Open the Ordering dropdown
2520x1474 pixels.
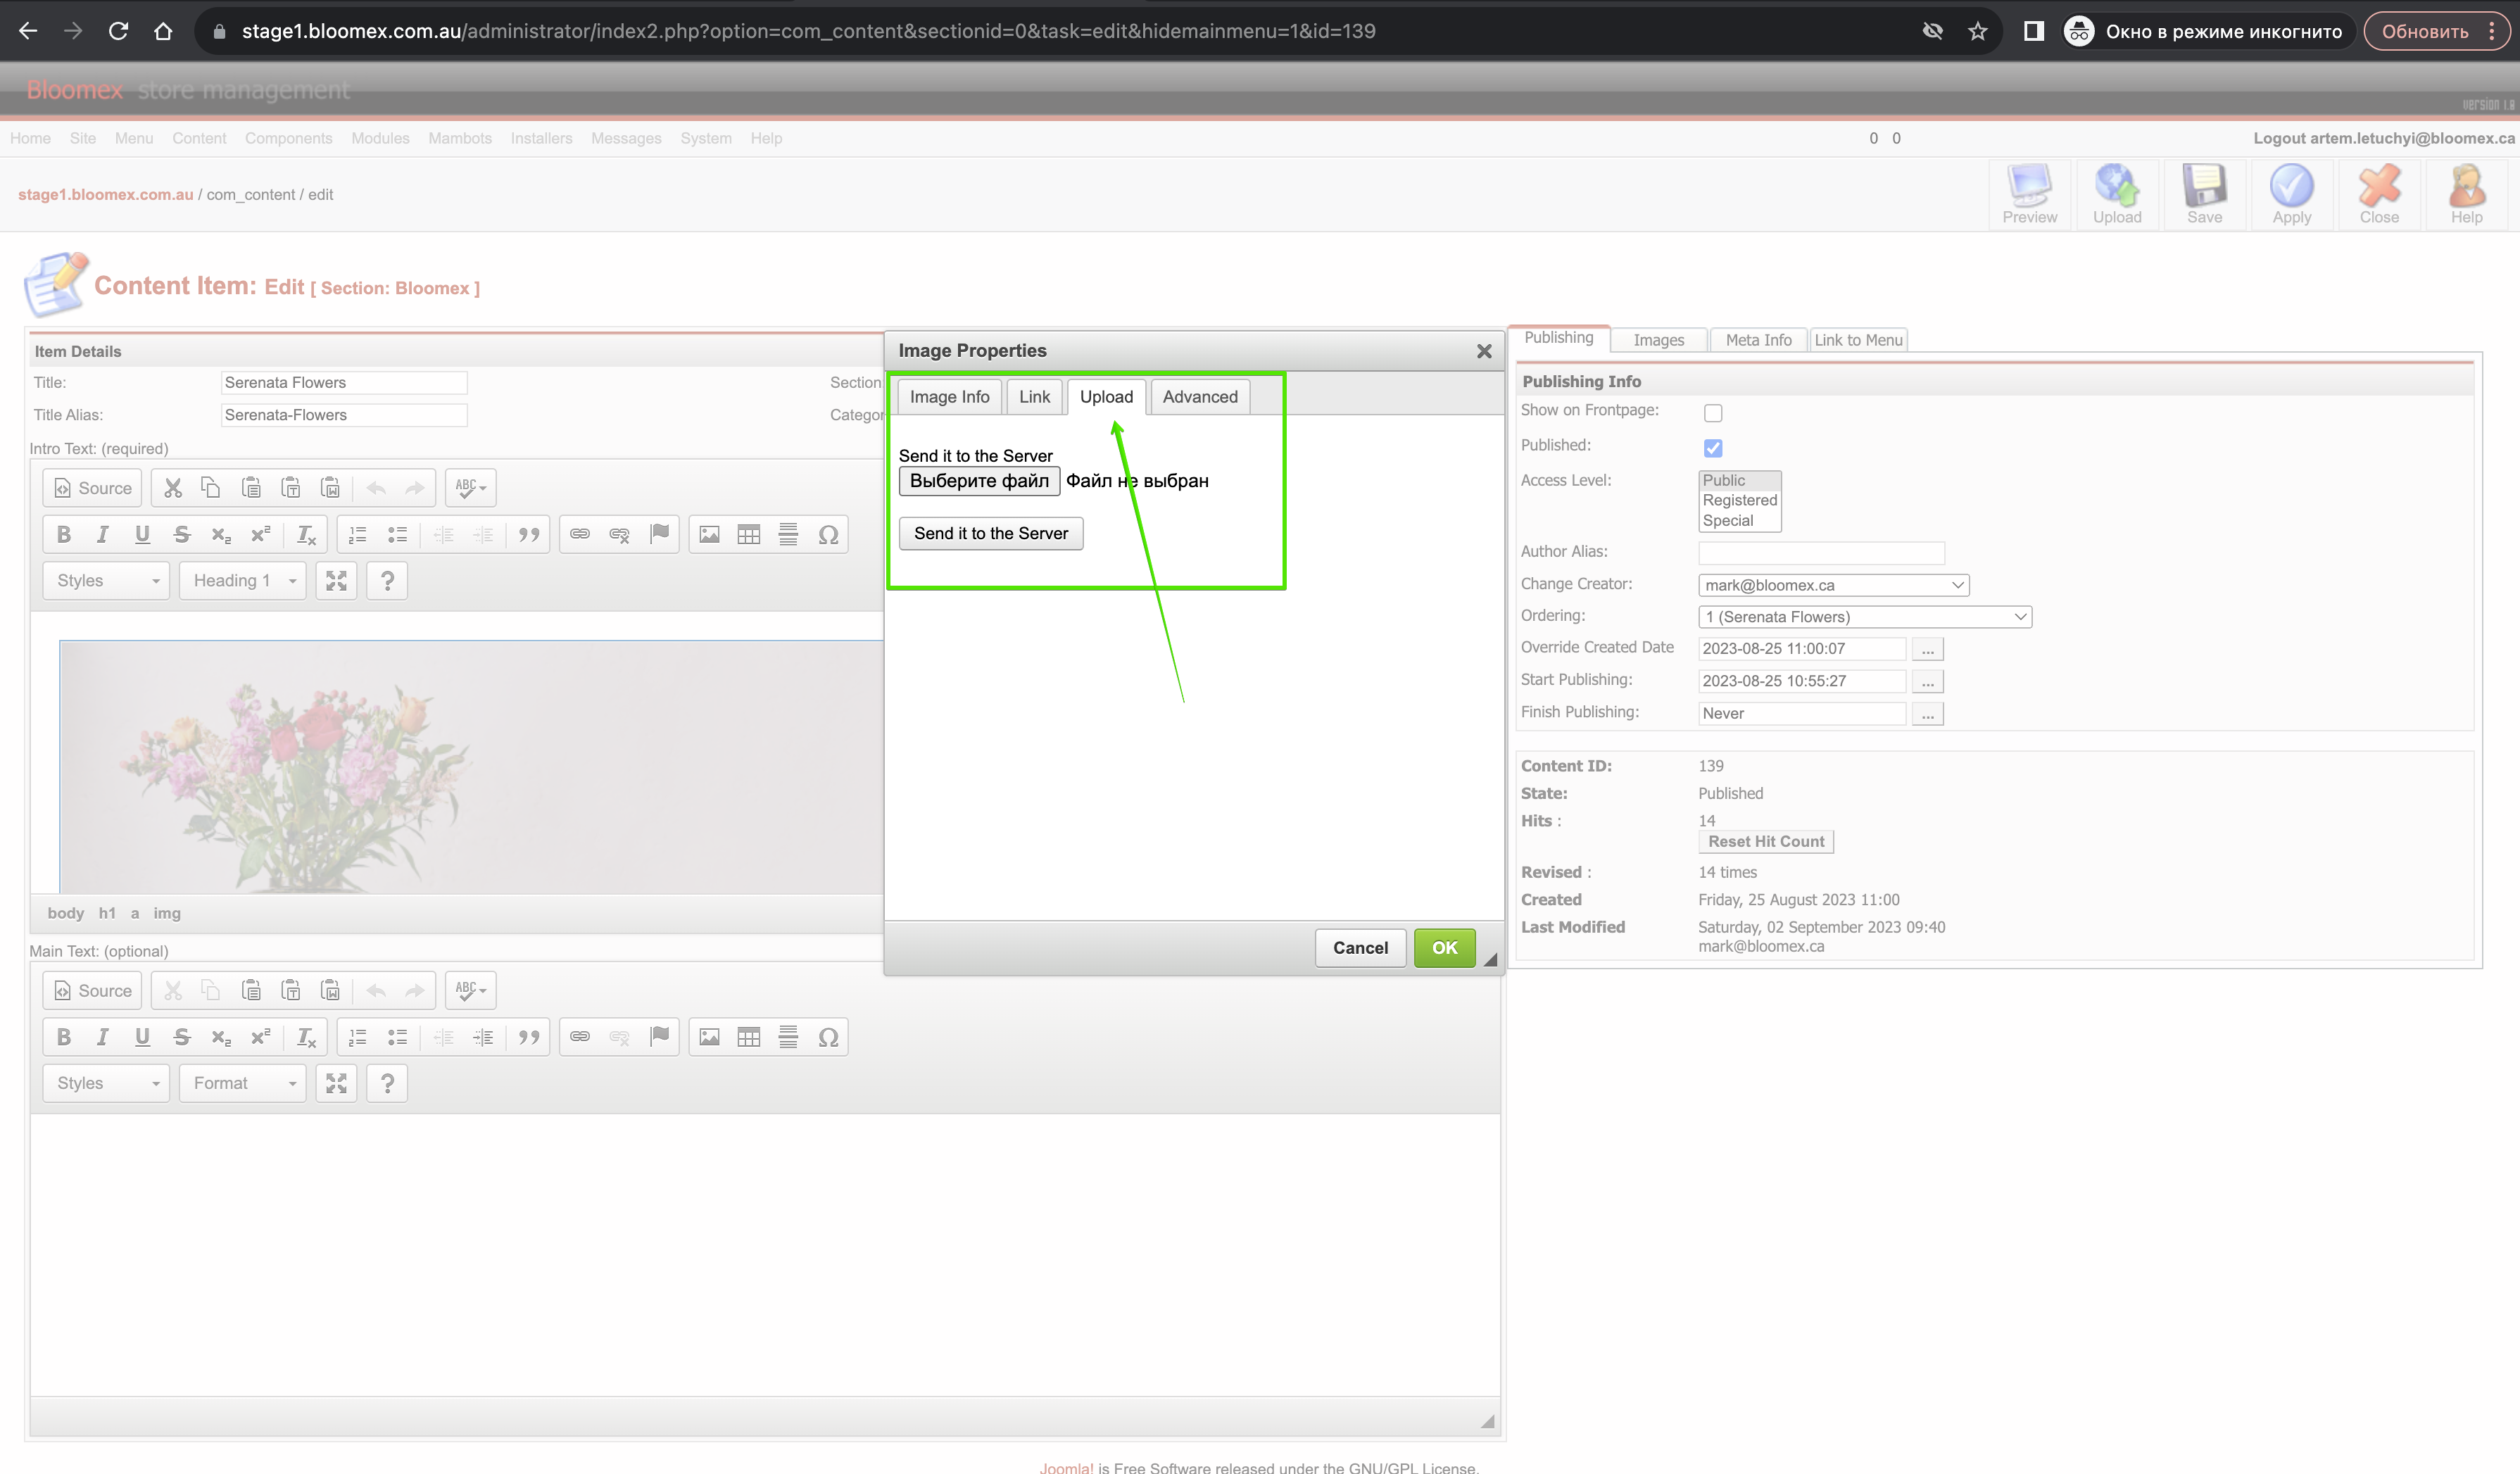(1865, 617)
